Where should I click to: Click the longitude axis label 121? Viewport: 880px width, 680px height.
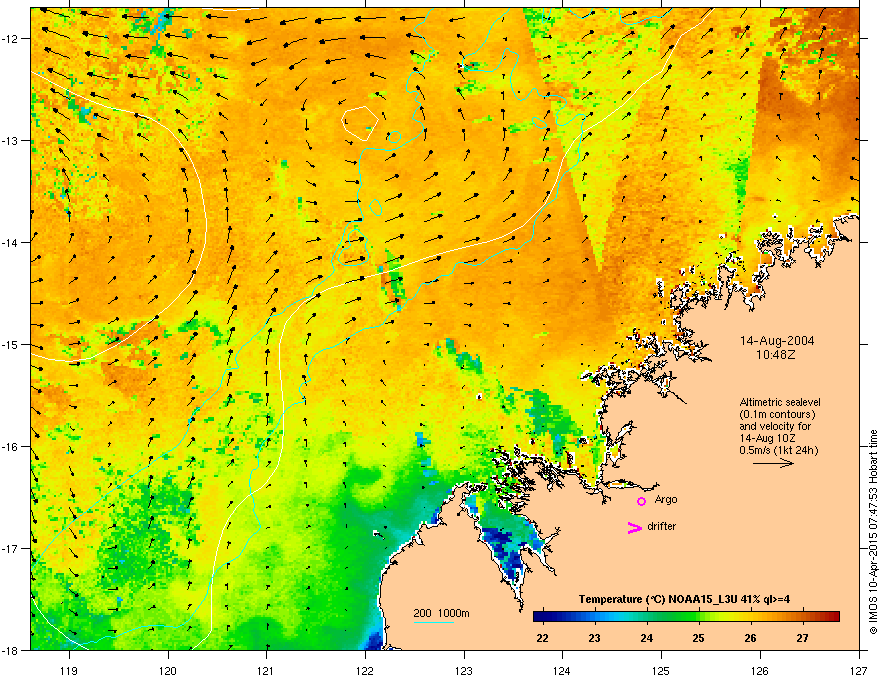[266, 671]
